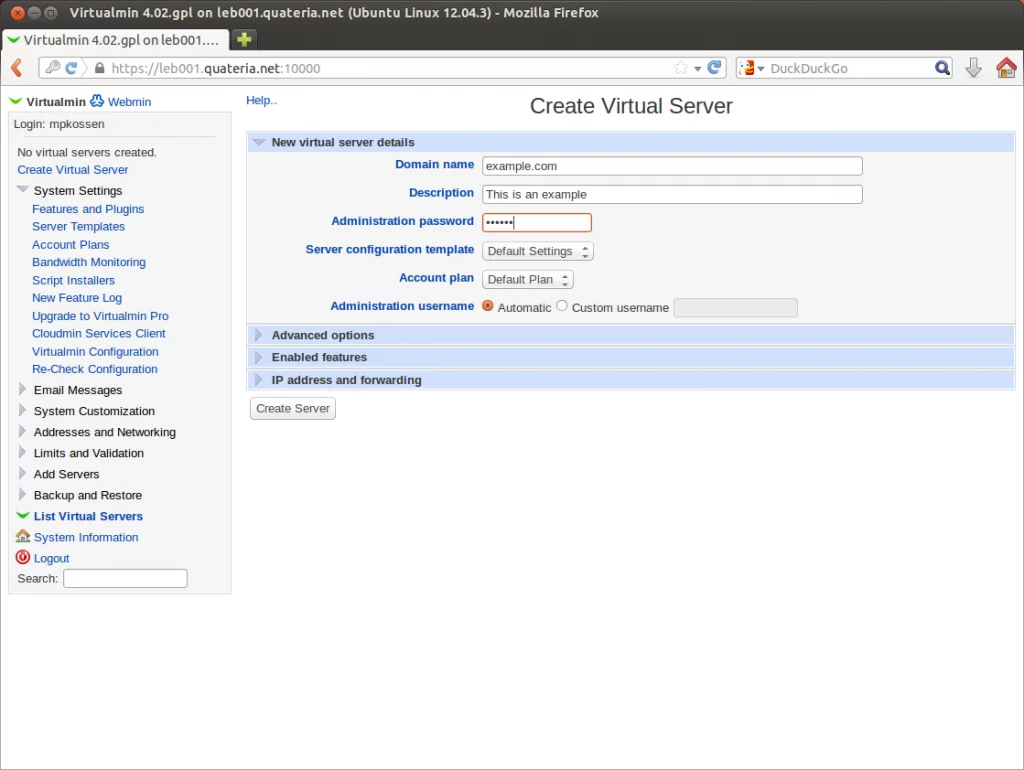Open New Feature Log
Image resolution: width=1024 pixels, height=770 pixels.
pyautogui.click(x=77, y=298)
